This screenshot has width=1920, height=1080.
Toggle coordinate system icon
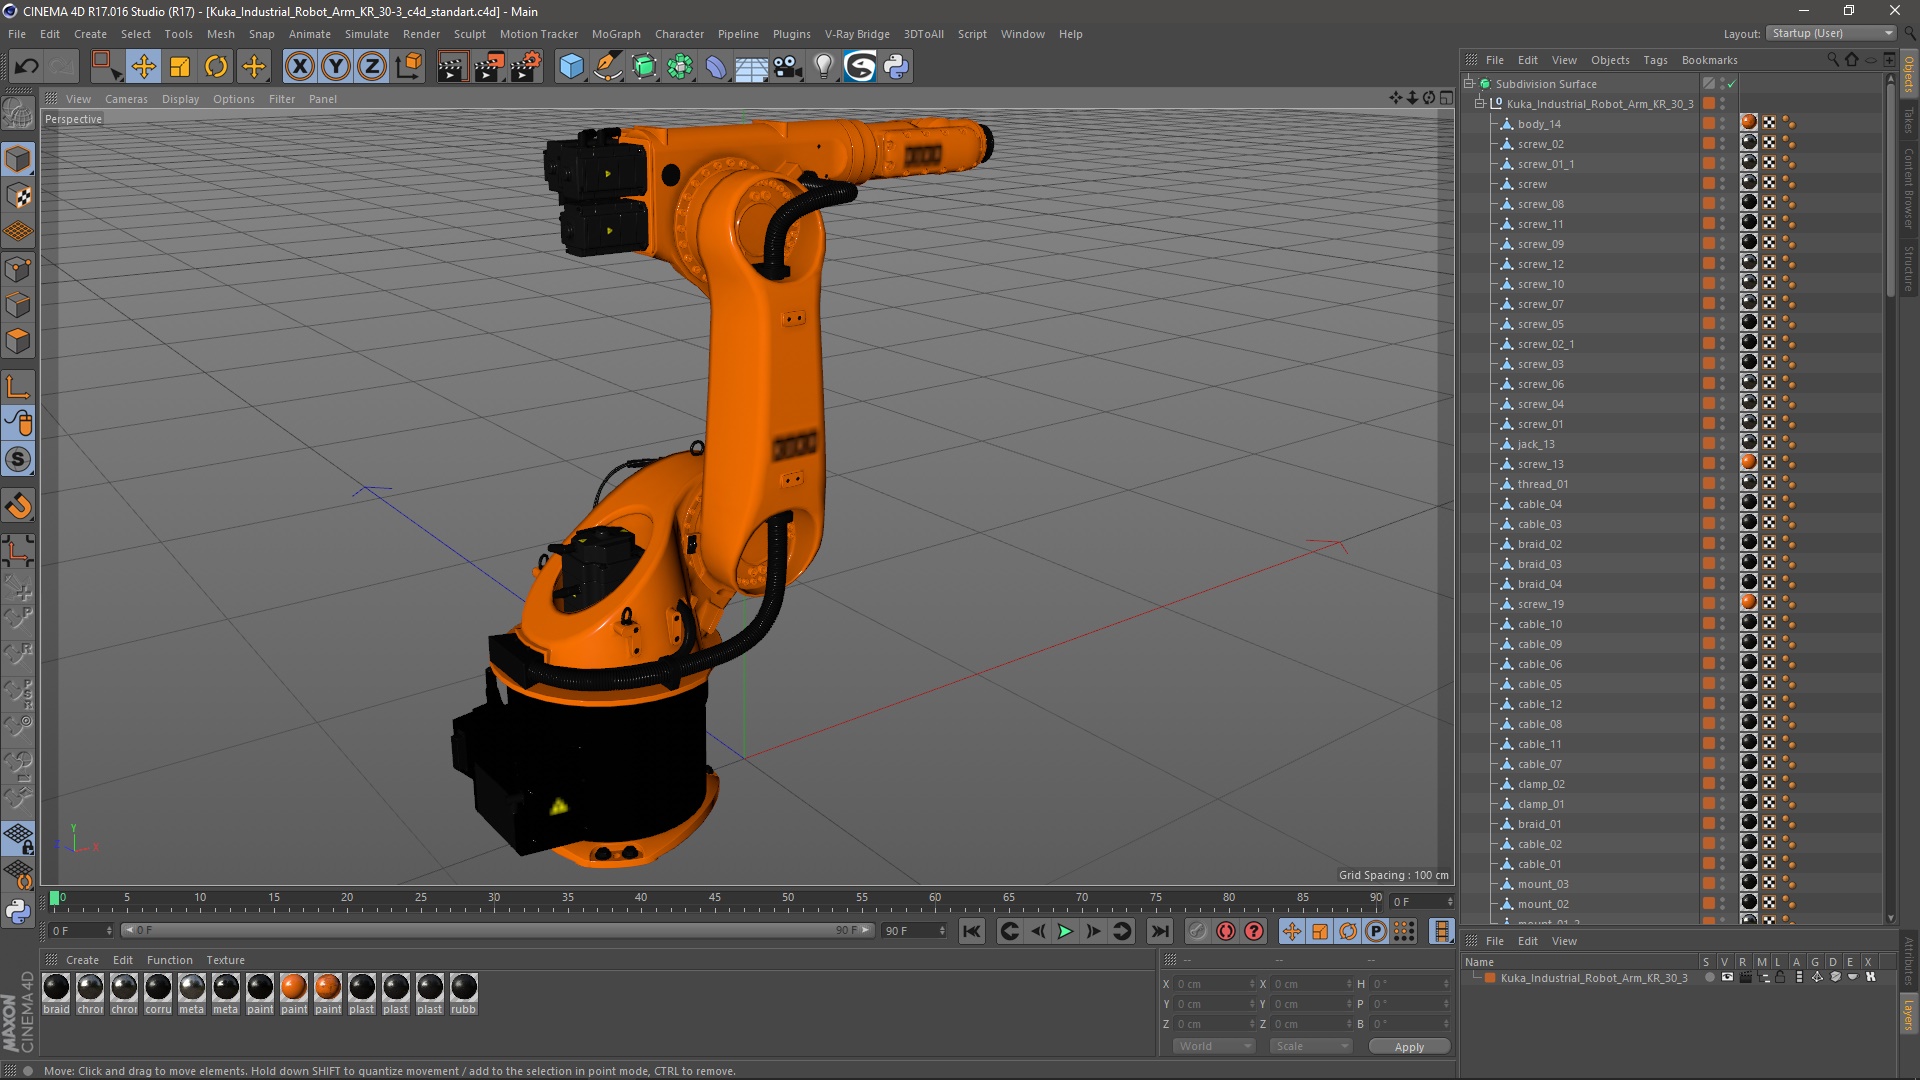point(409,67)
